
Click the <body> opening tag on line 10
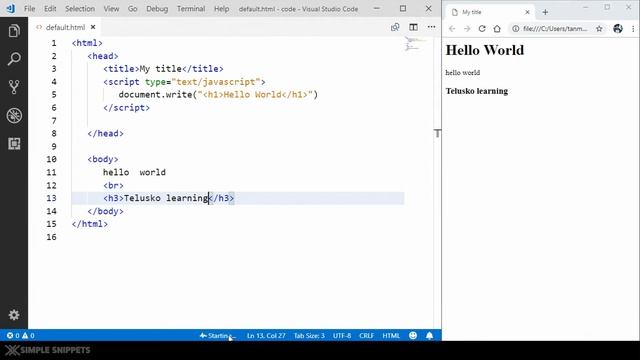point(103,159)
